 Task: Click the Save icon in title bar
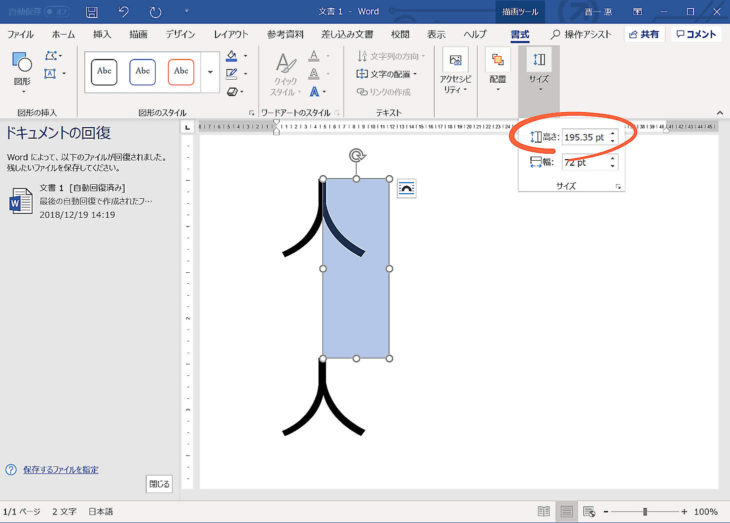click(x=92, y=12)
